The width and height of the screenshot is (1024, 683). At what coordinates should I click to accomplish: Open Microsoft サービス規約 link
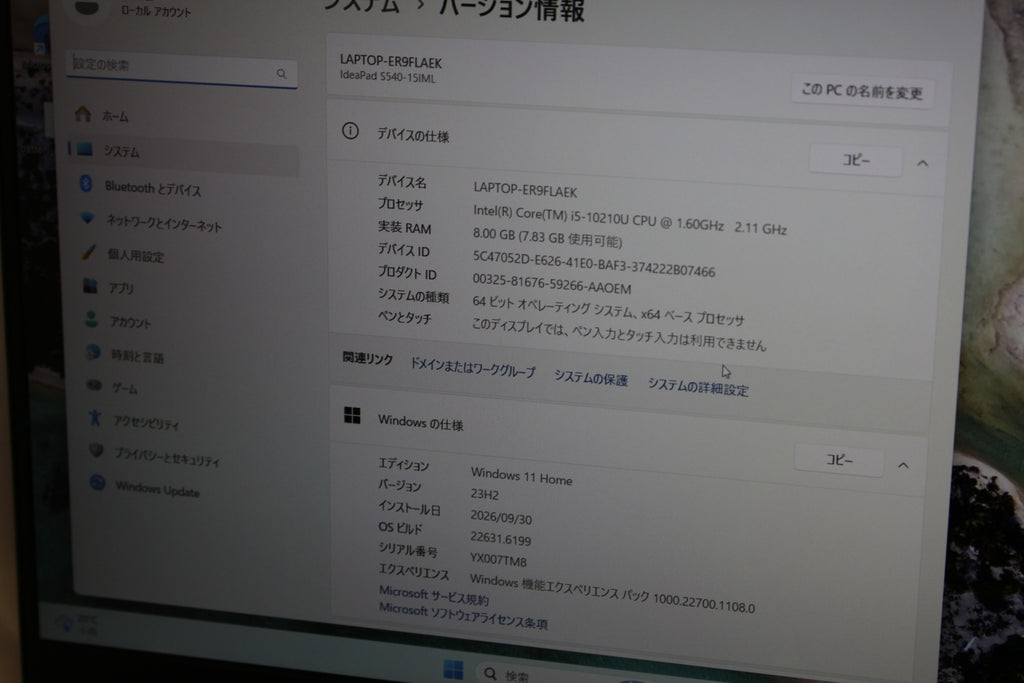click(x=434, y=596)
